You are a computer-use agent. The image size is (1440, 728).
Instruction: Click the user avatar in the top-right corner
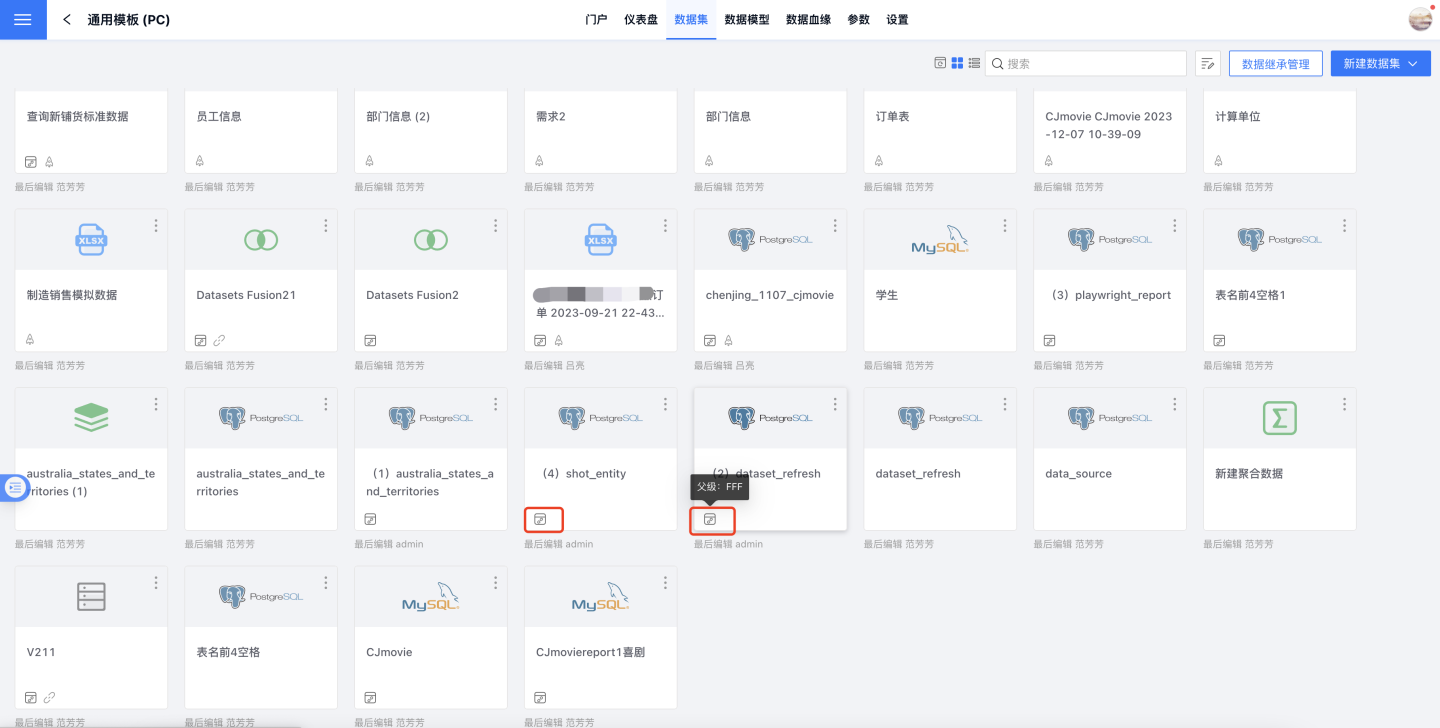pos(1420,19)
